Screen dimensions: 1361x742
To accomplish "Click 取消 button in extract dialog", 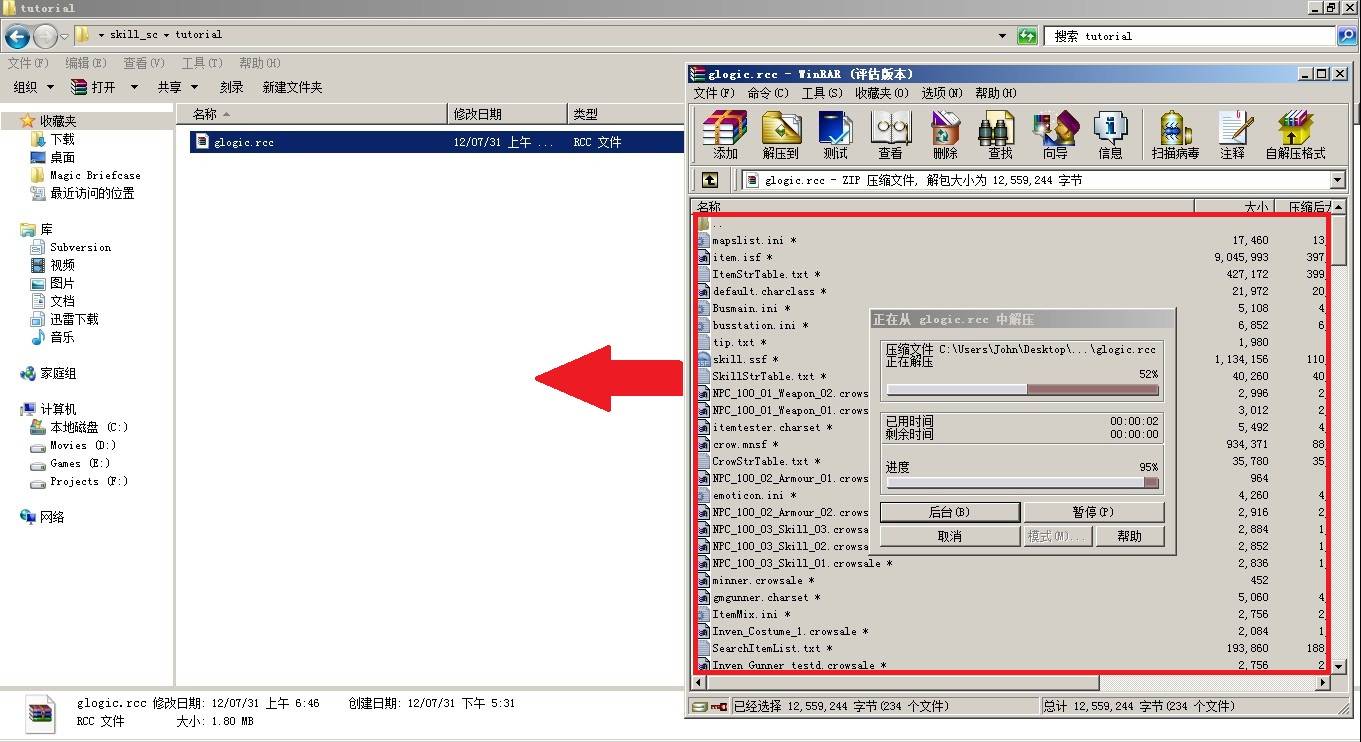I will pos(950,536).
